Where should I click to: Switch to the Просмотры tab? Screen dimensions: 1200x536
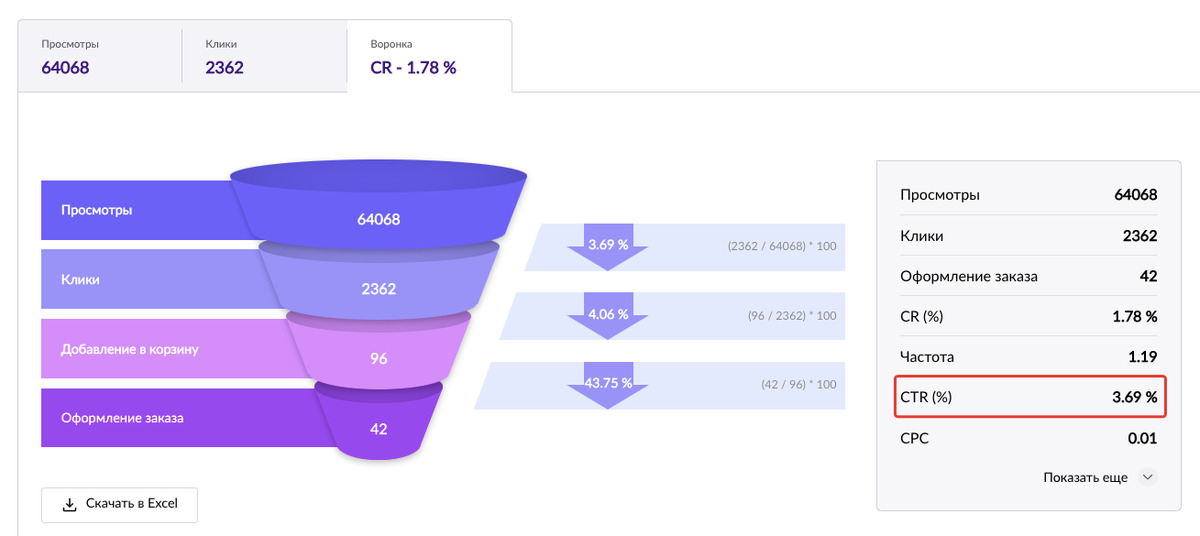pyautogui.click(x=100, y=58)
